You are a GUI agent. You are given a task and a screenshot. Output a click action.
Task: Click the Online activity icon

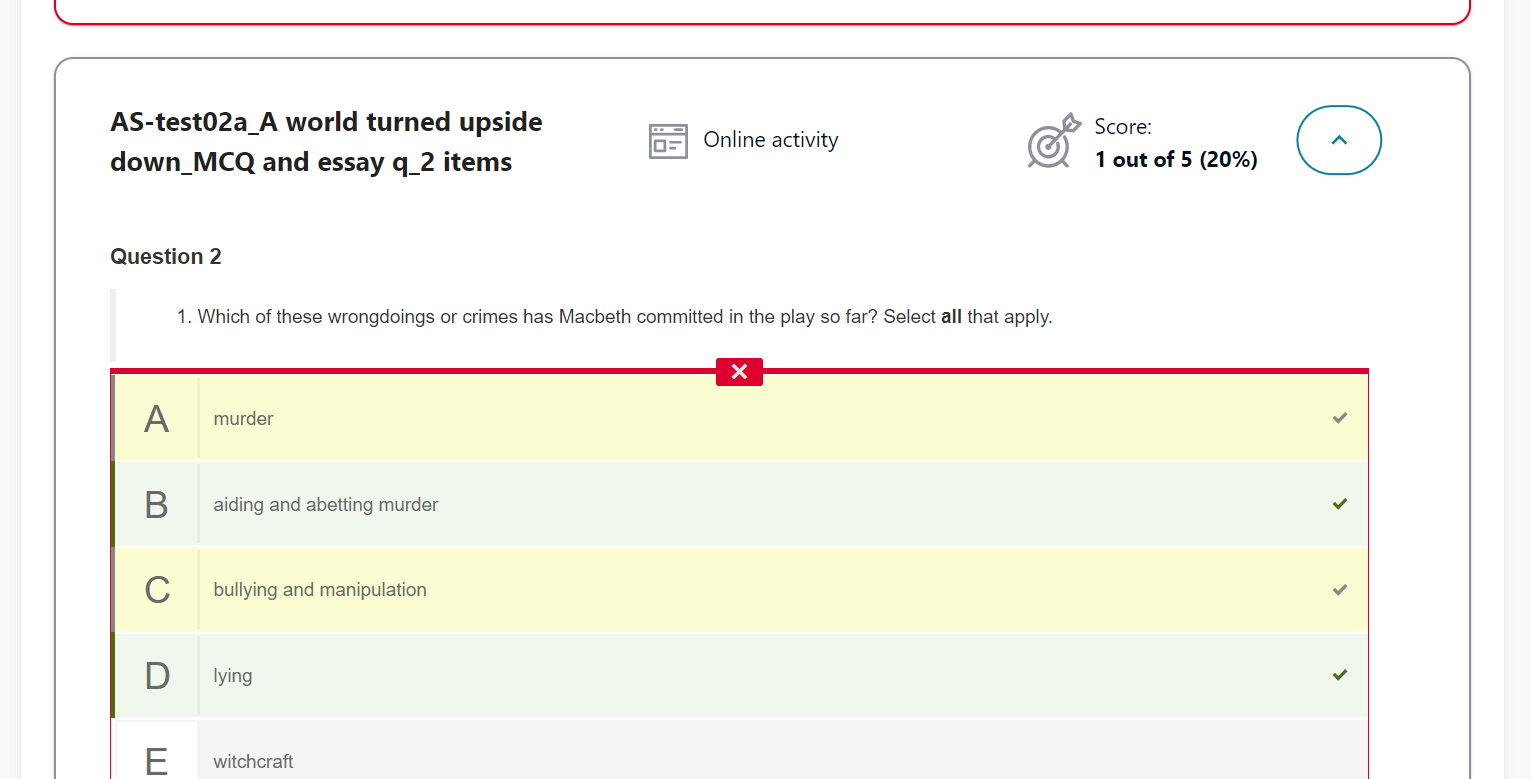[x=668, y=140]
